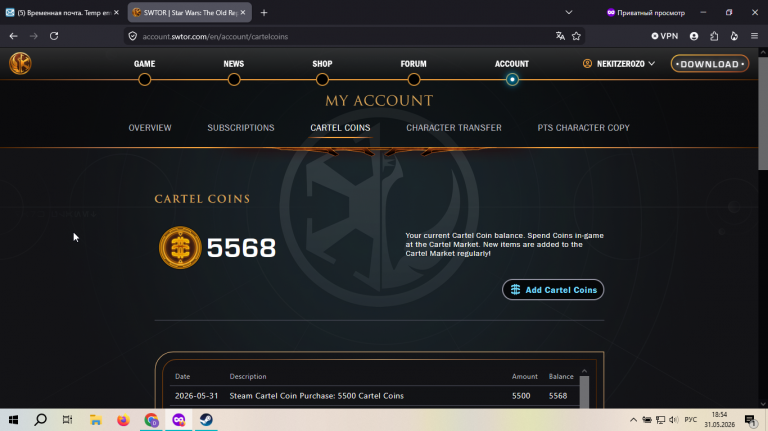Click the Description column header
Image resolution: width=768 pixels, height=431 pixels.
[x=248, y=377]
